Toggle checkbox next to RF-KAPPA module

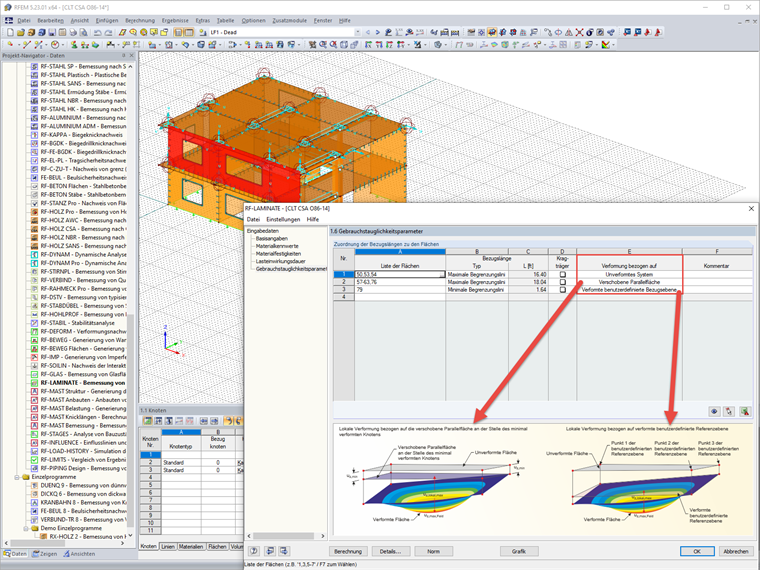tap(34, 135)
